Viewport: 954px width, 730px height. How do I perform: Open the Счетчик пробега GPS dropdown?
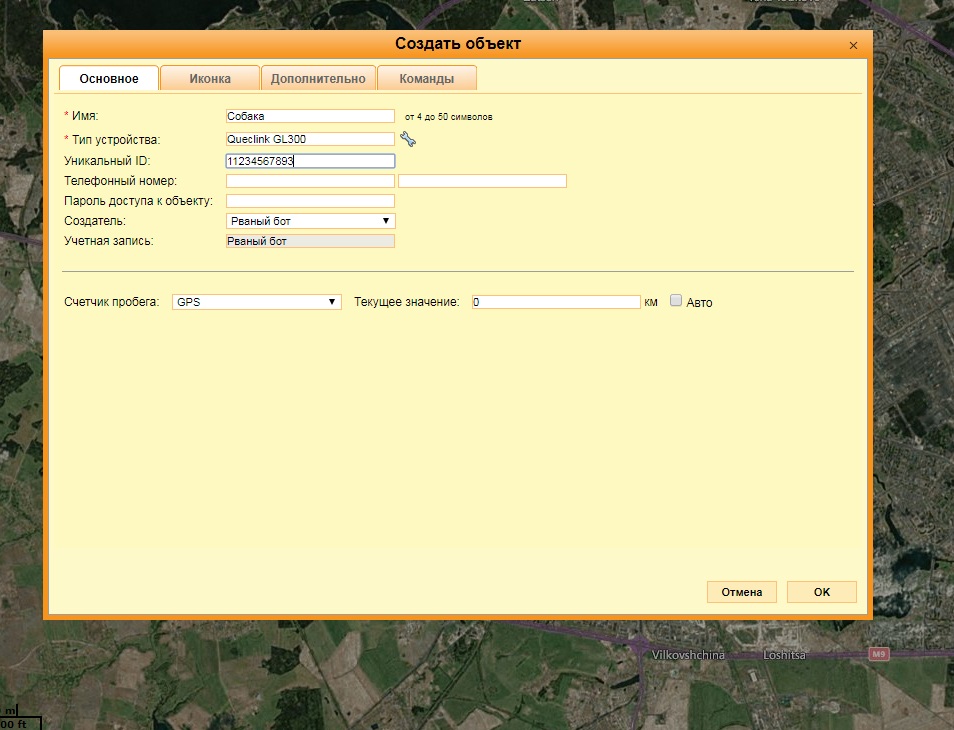[x=256, y=302]
